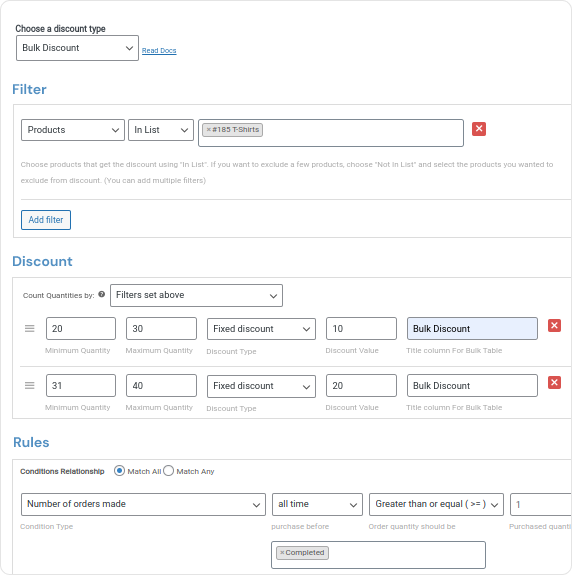The image size is (572, 575).
Task: Edit minimum quantity field showing 20
Action: [x=81, y=329]
